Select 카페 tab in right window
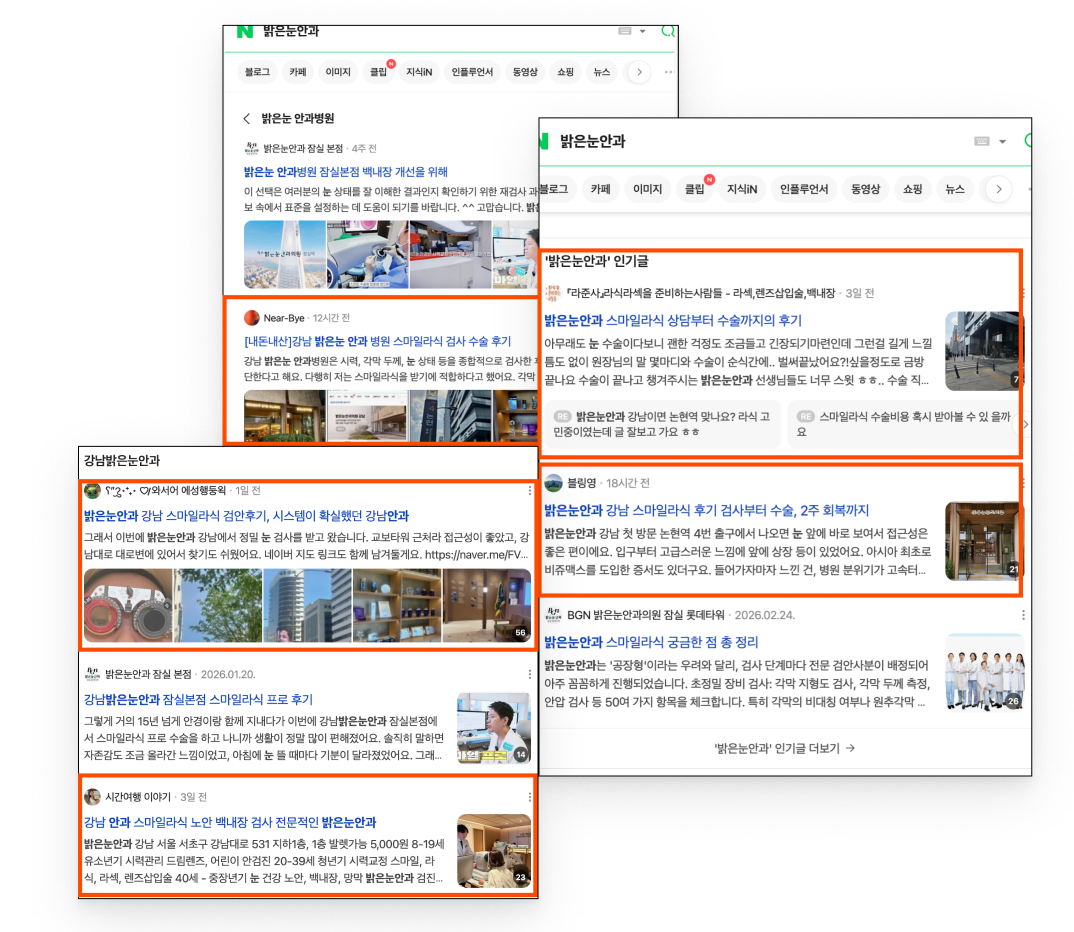The width and height of the screenshot is (1074, 932). [601, 190]
